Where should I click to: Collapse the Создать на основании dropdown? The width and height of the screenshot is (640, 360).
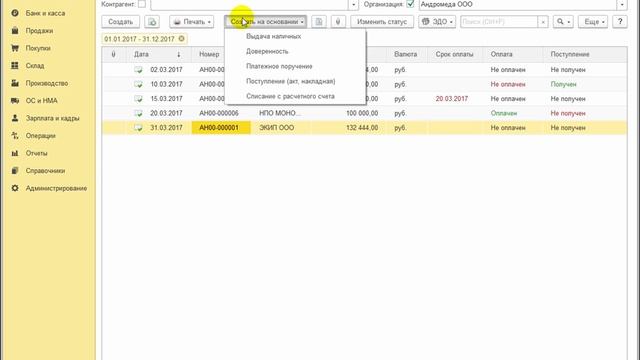click(266, 22)
